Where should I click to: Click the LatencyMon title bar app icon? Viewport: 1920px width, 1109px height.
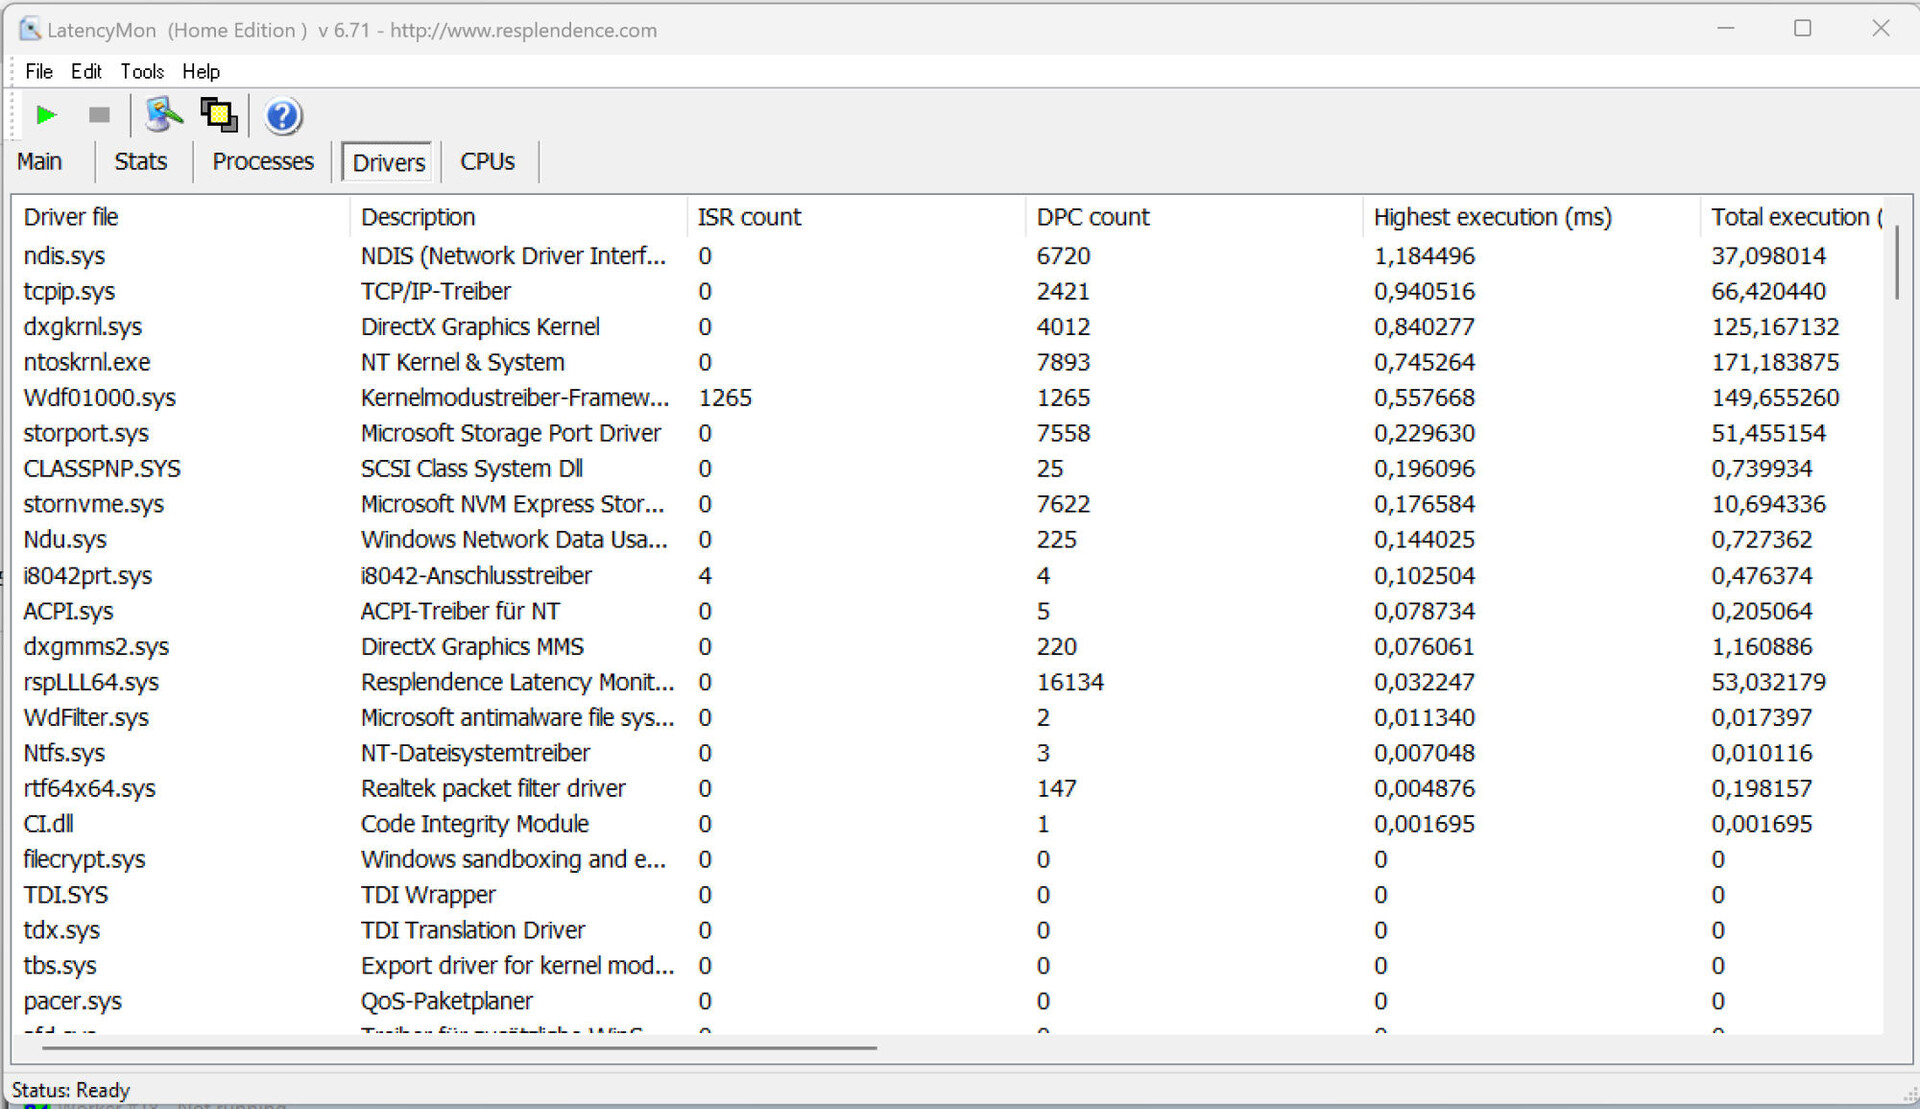30,29
